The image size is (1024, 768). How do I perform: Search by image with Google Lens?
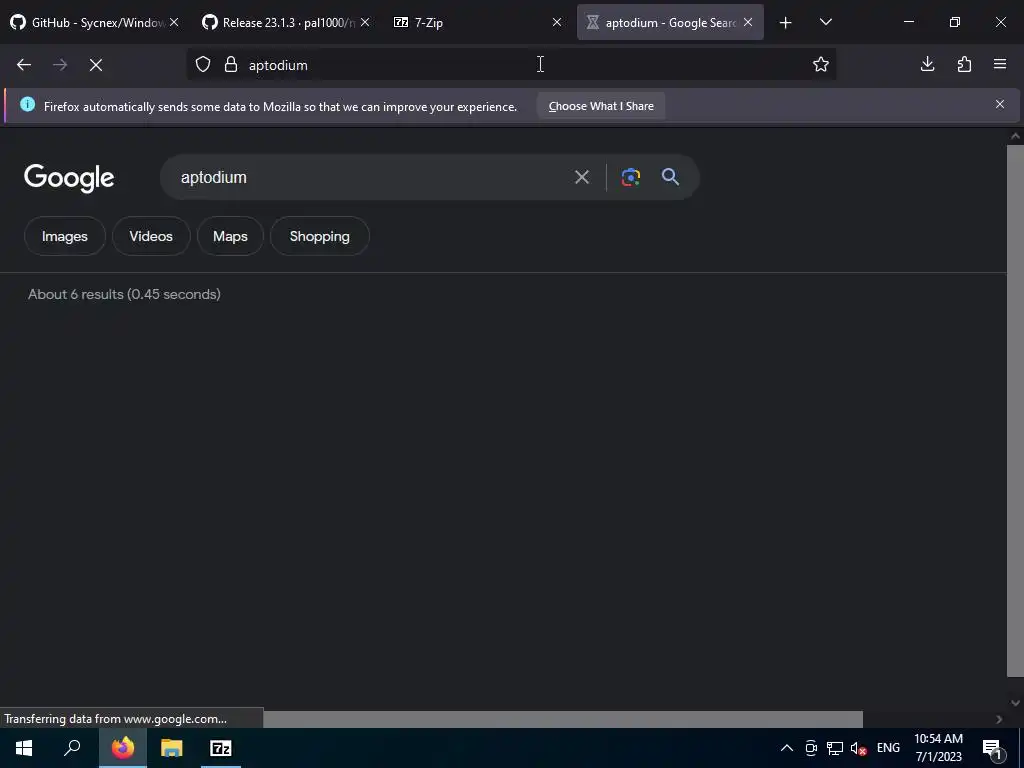[x=631, y=177]
